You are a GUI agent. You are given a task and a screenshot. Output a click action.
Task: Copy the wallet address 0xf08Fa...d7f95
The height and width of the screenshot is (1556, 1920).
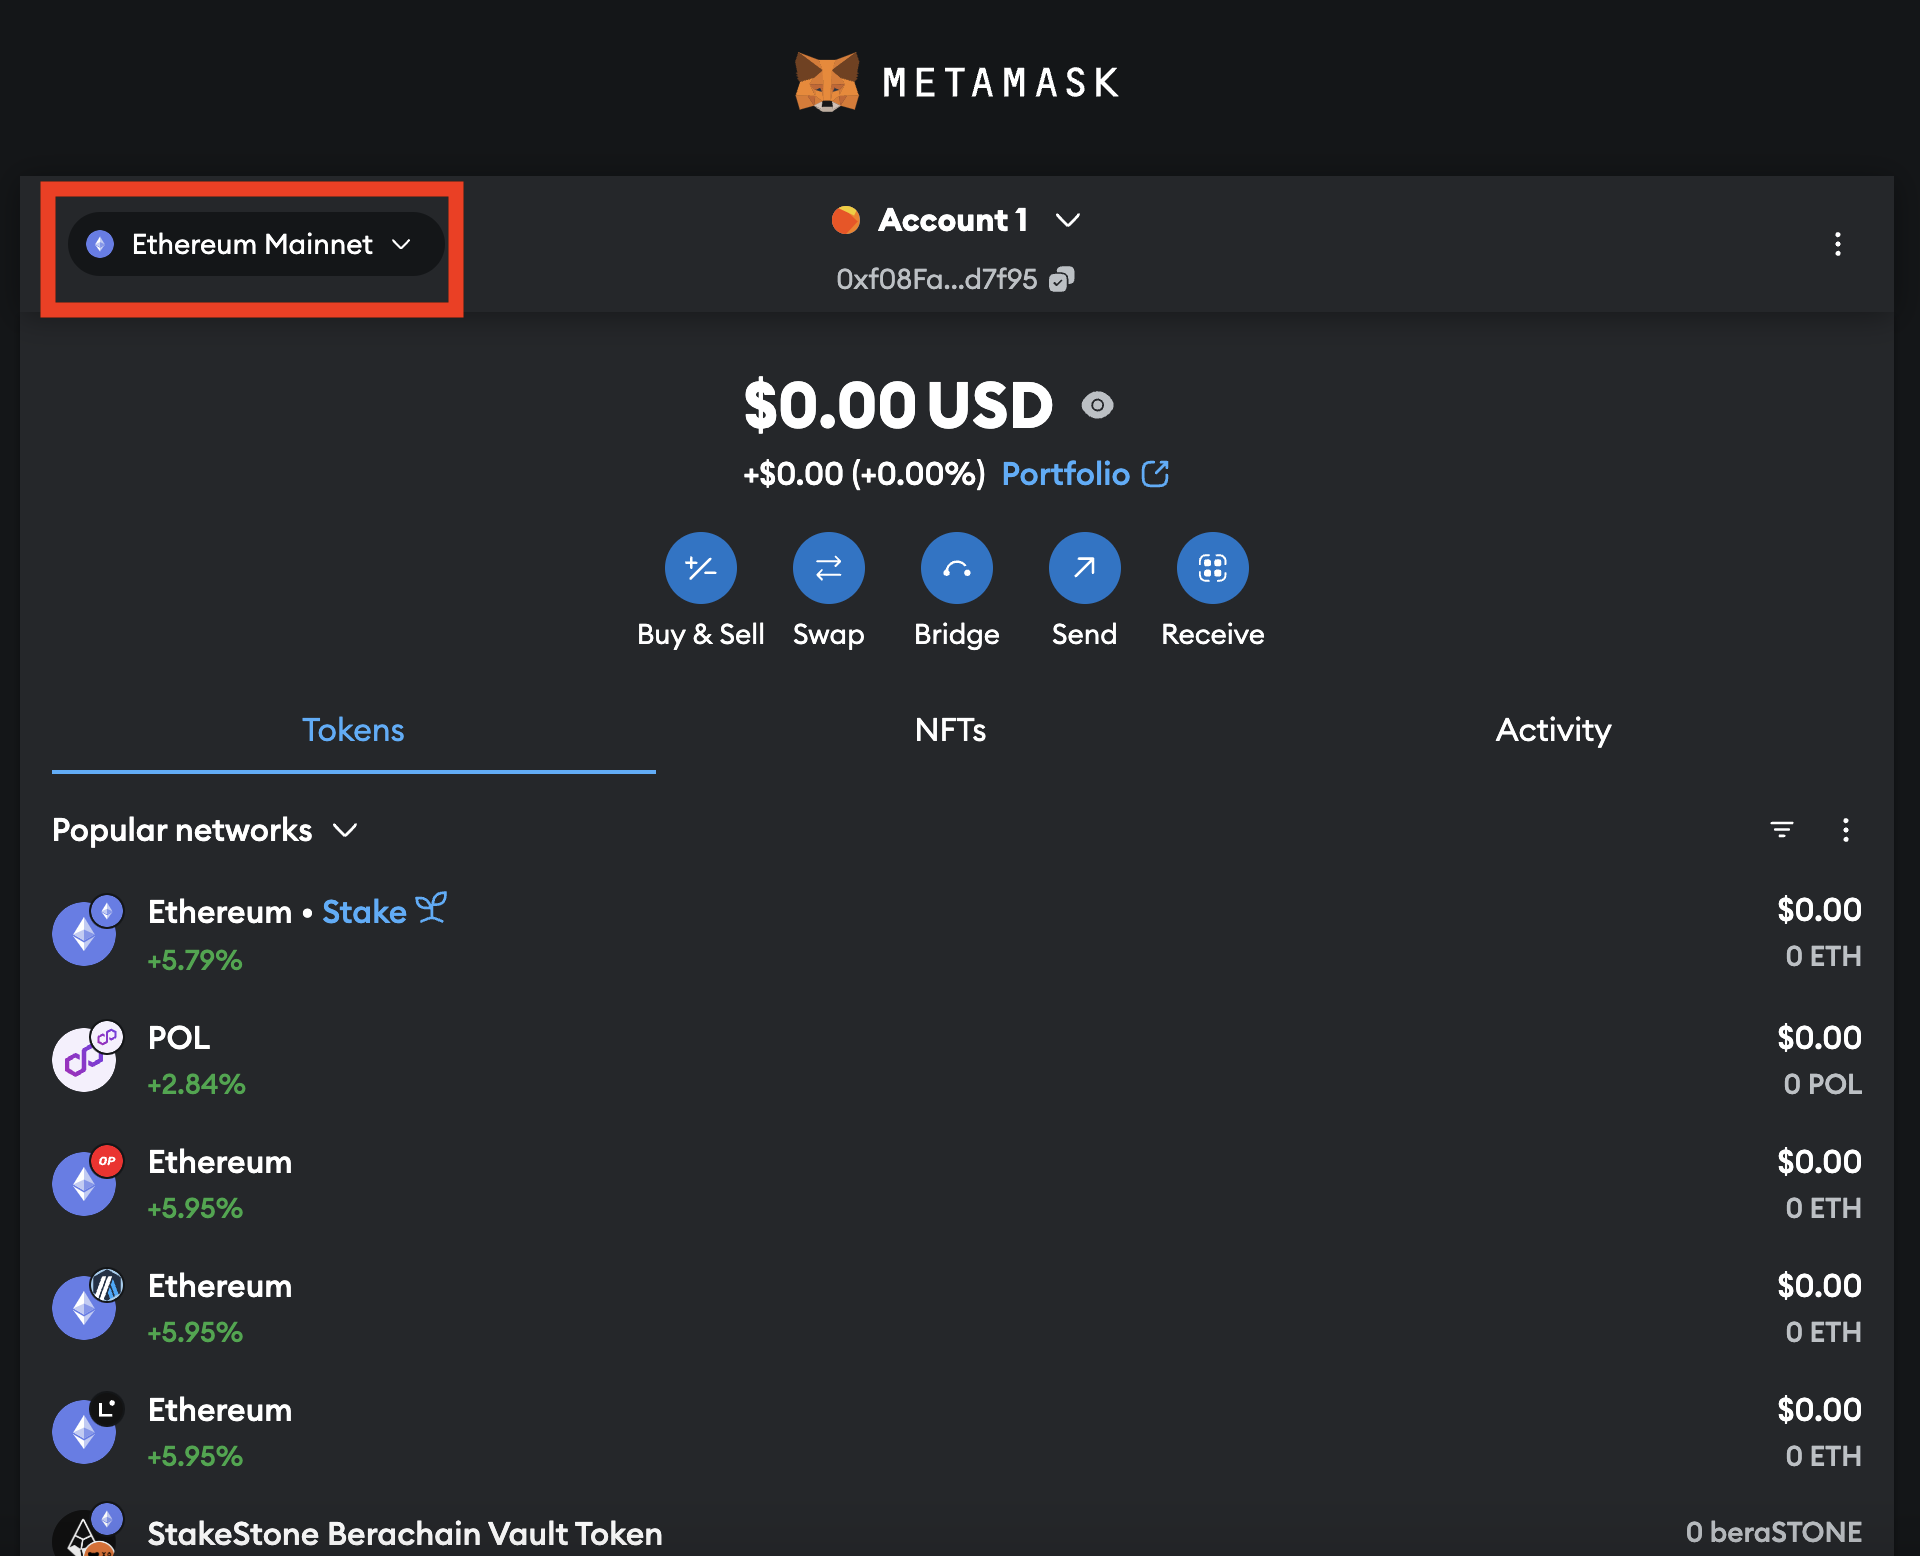(x=1063, y=279)
